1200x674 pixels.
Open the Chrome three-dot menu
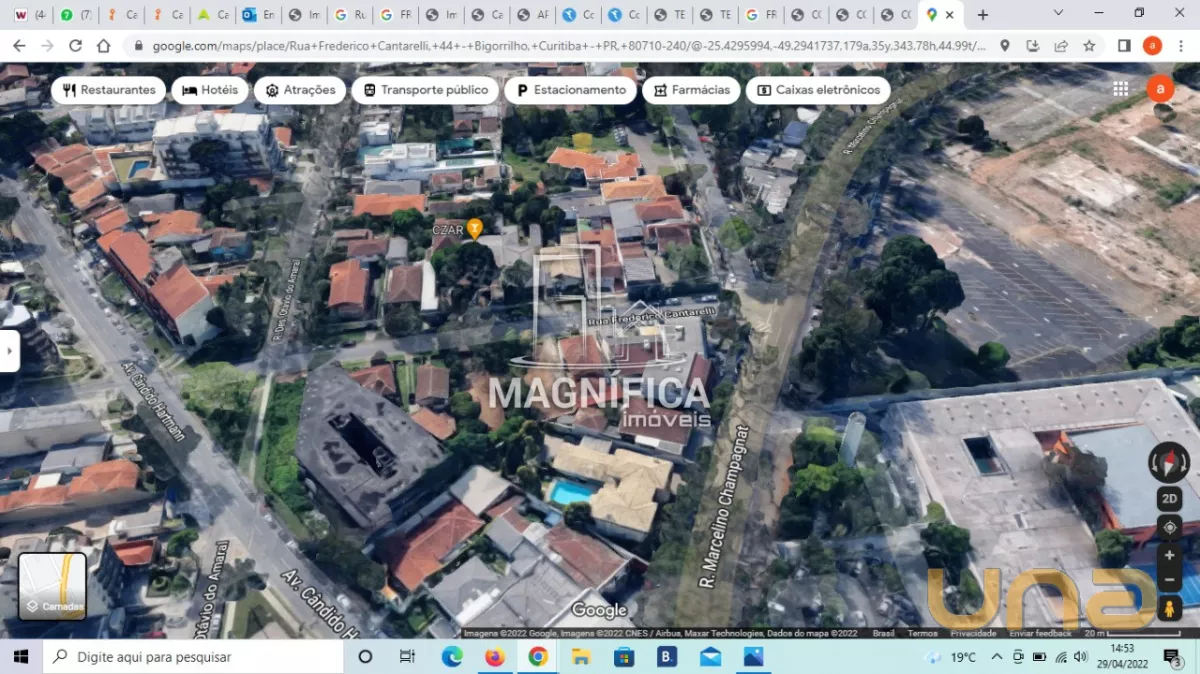[1180, 46]
